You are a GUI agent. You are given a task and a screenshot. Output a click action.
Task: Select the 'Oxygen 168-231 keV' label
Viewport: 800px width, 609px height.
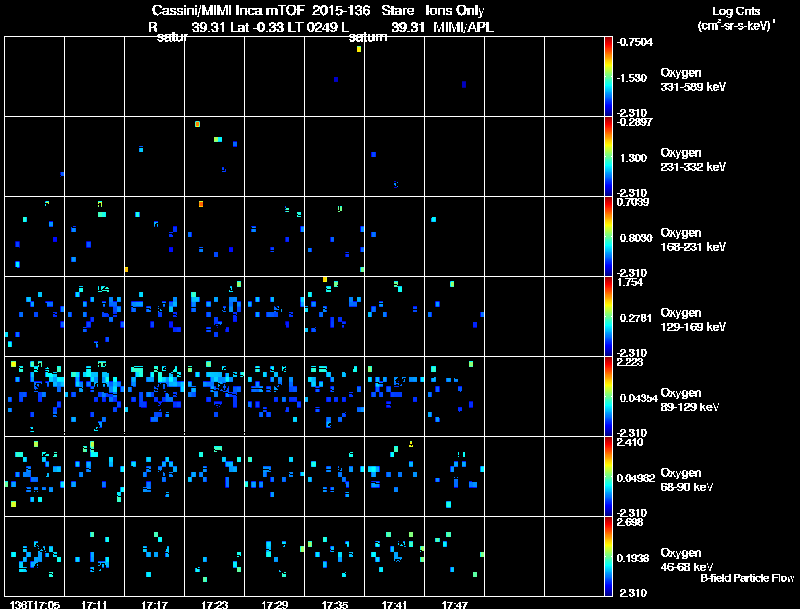point(693,240)
